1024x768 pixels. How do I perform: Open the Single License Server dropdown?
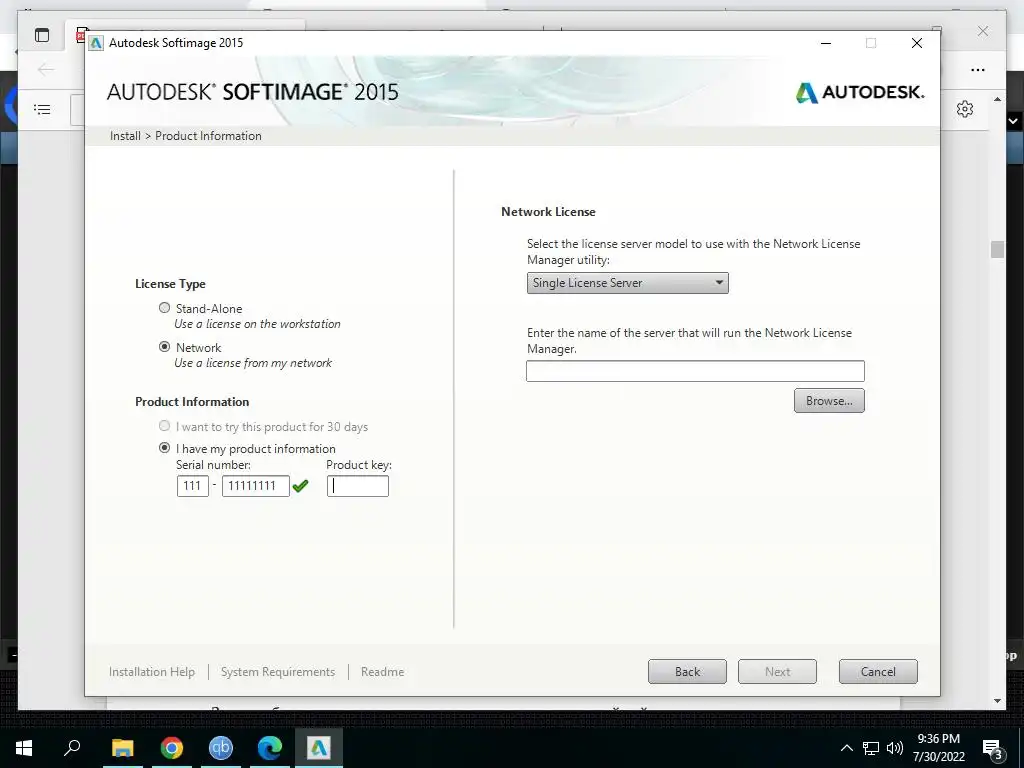click(x=628, y=283)
